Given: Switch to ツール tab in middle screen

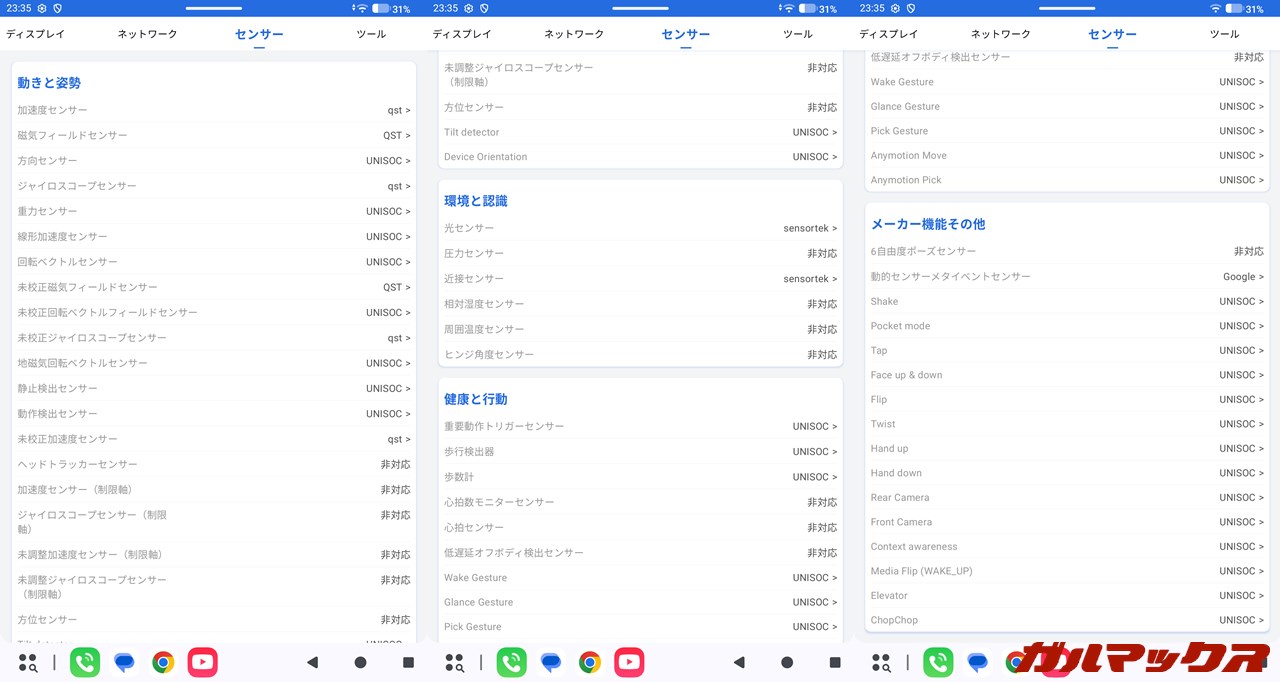Looking at the screenshot, I should tap(798, 34).
